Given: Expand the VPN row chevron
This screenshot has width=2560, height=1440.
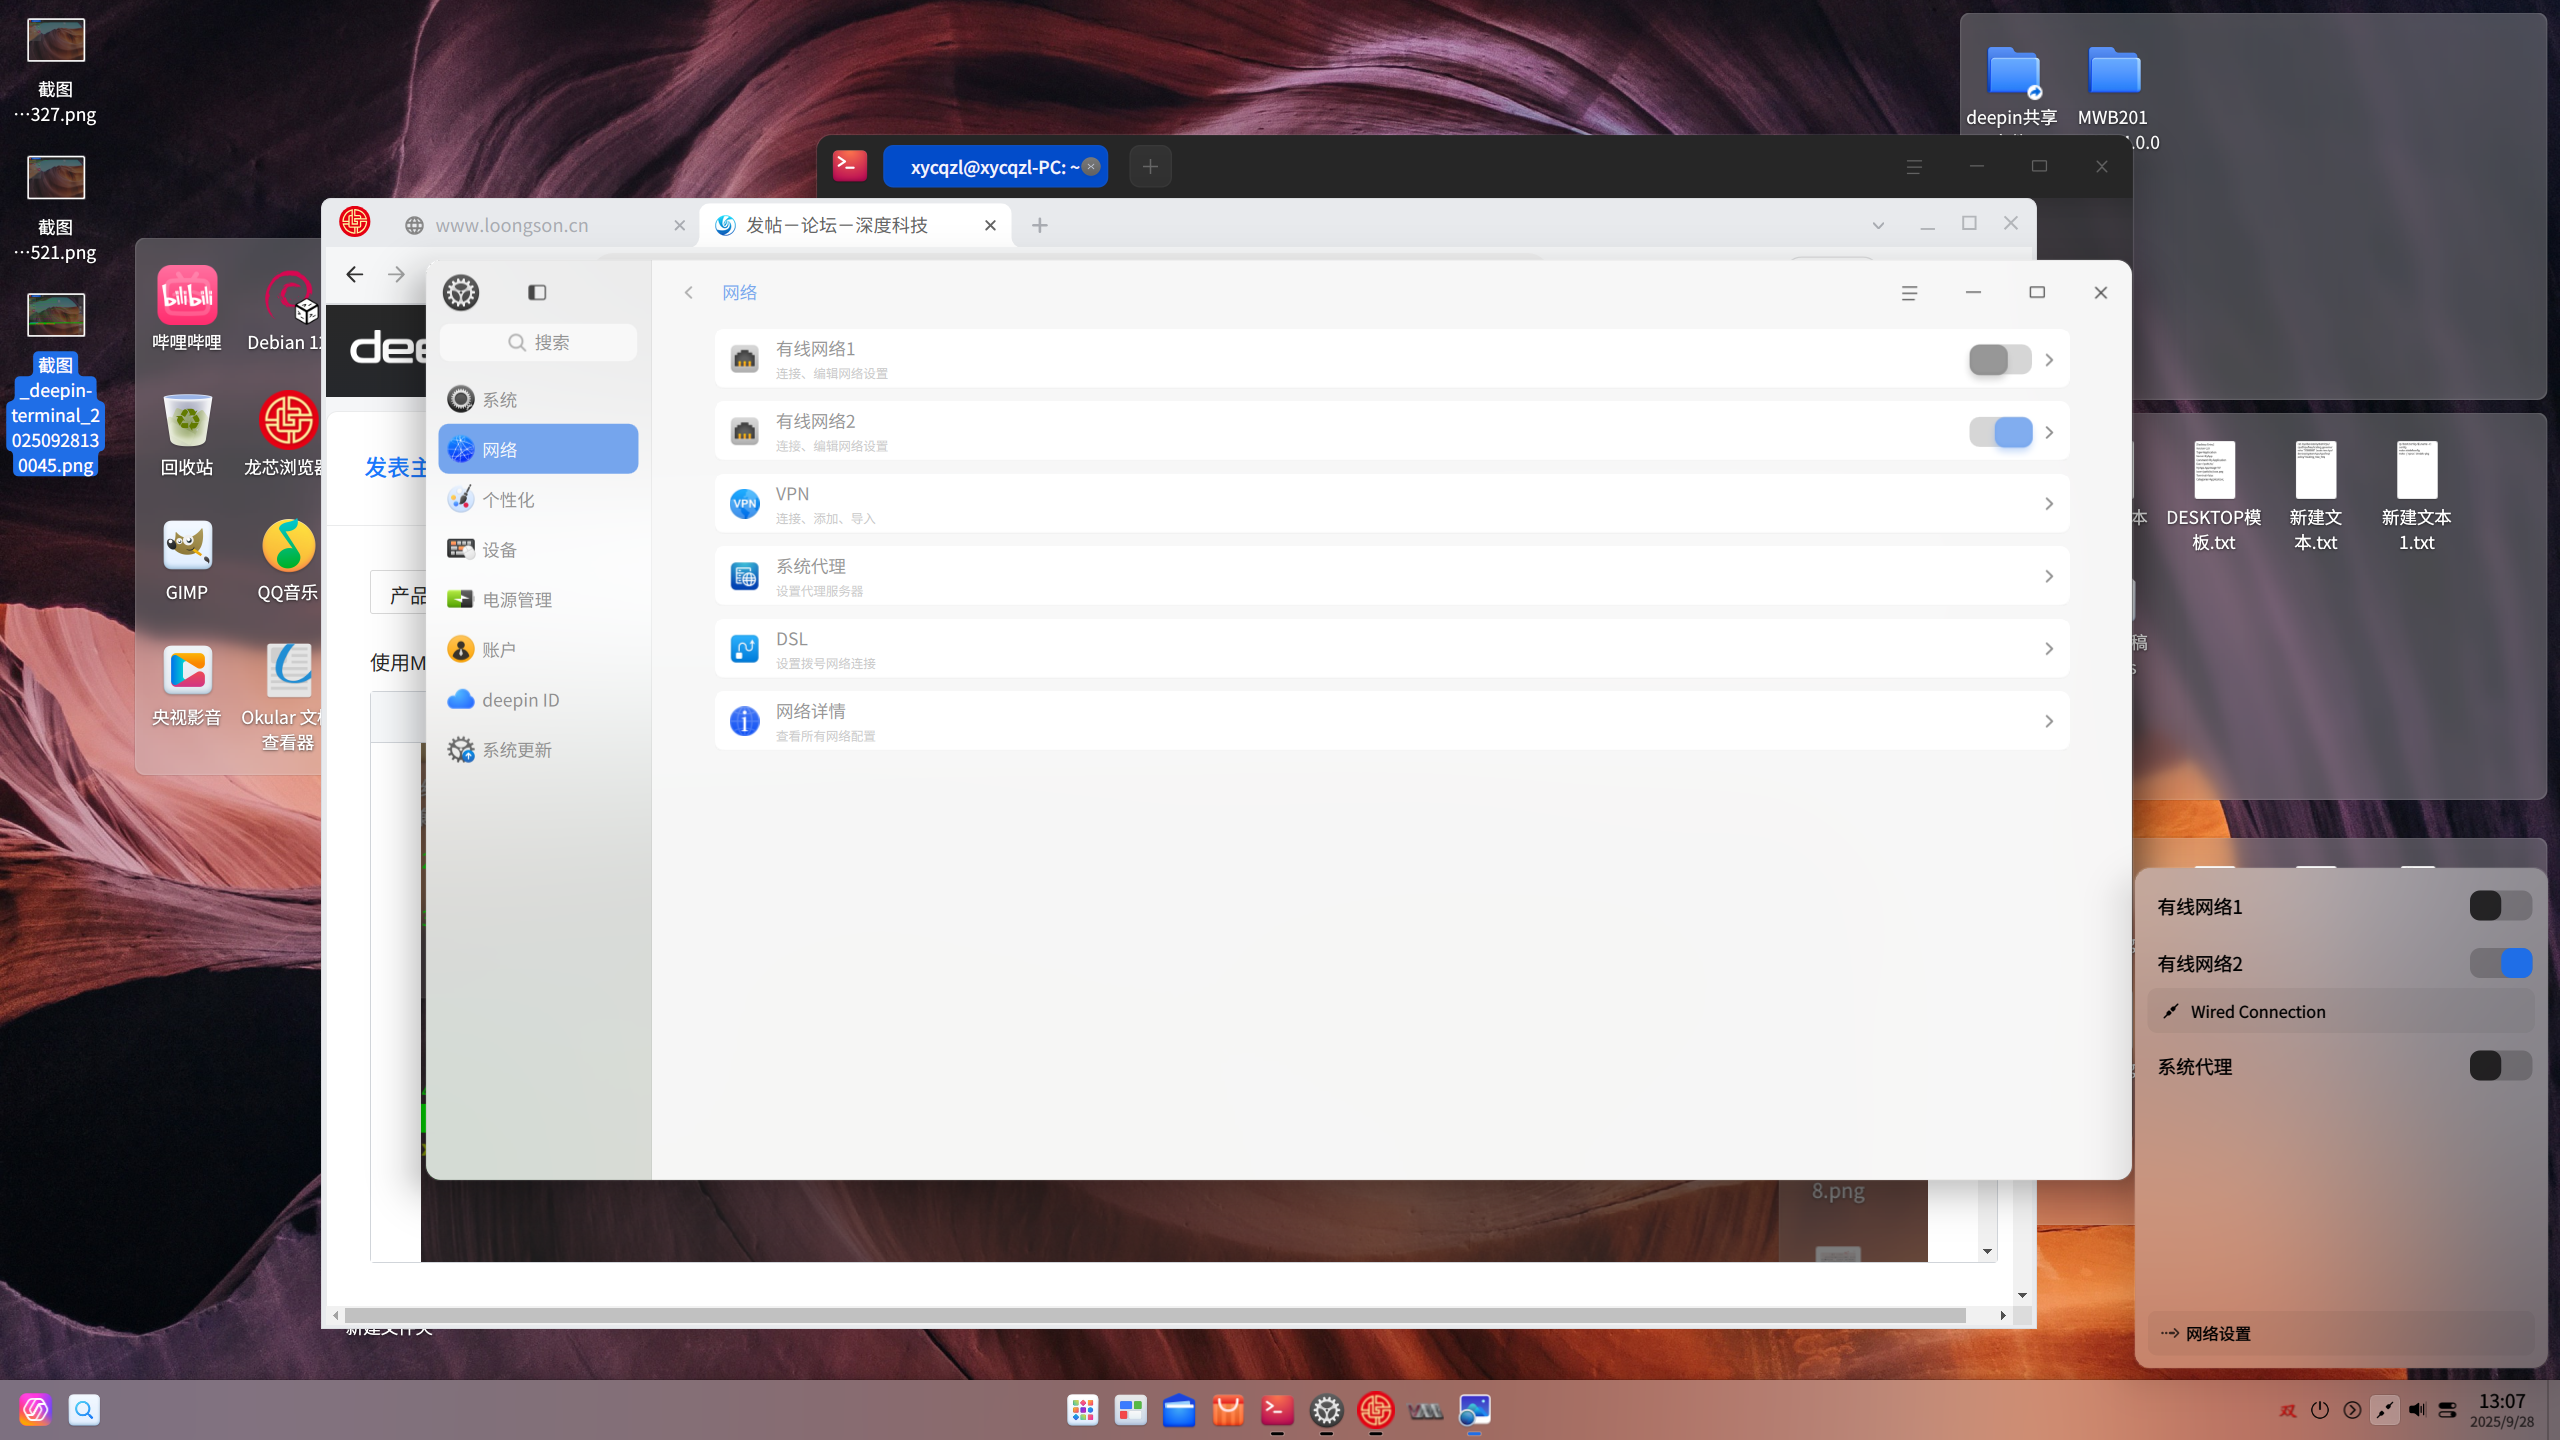Looking at the screenshot, I should (x=2049, y=504).
